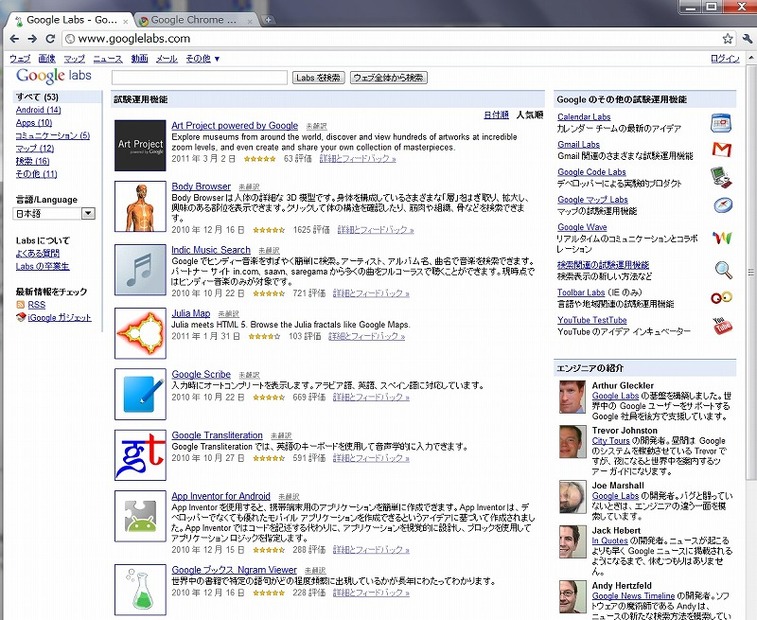Select the Google Labs tab

(71, 20)
